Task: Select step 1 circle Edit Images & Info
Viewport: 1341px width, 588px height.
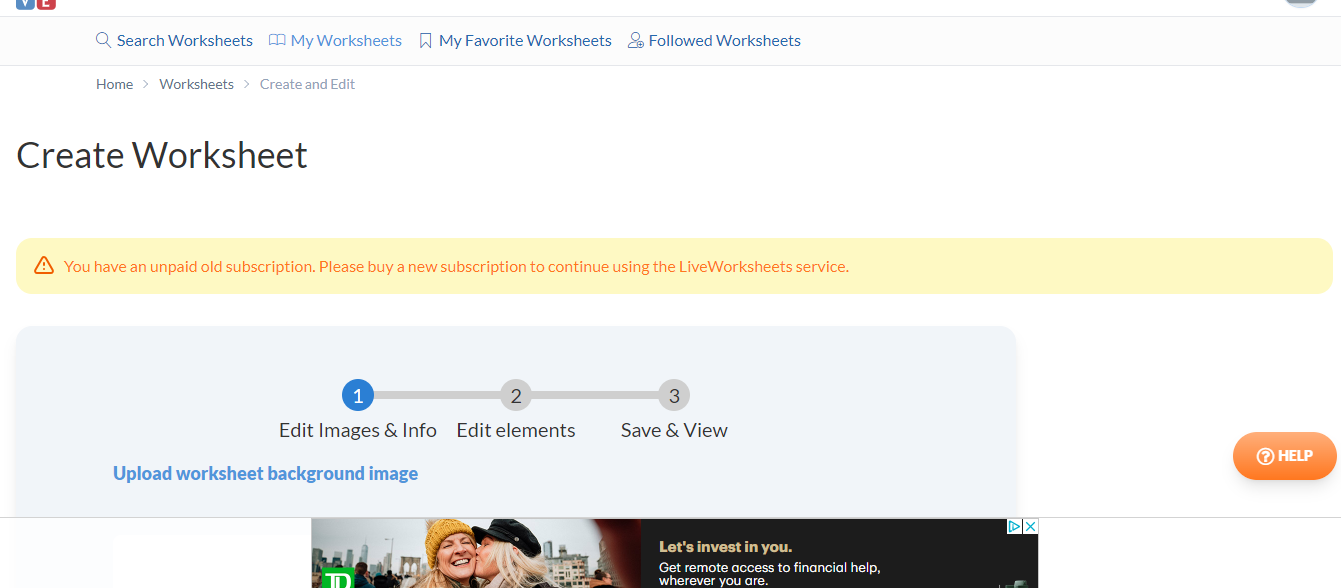Action: coord(358,396)
